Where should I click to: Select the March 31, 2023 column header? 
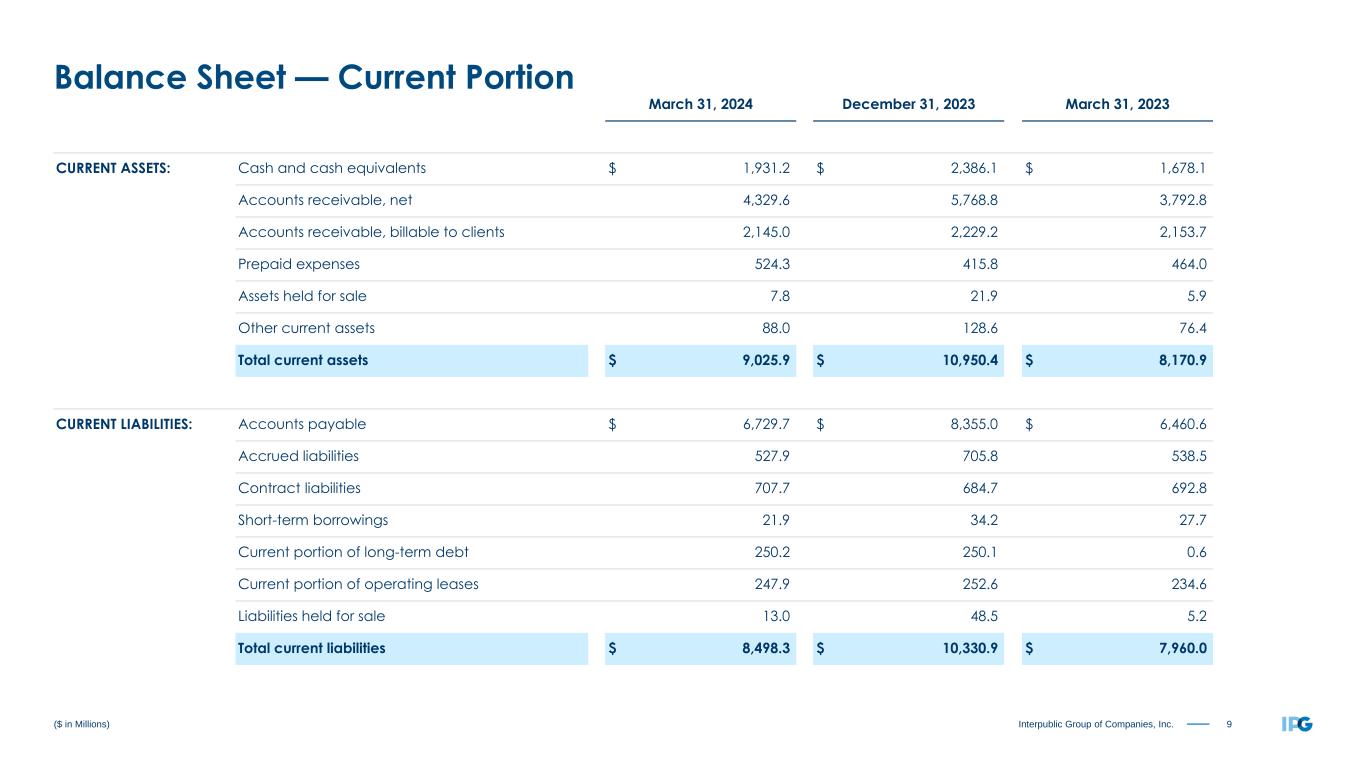(x=1116, y=104)
